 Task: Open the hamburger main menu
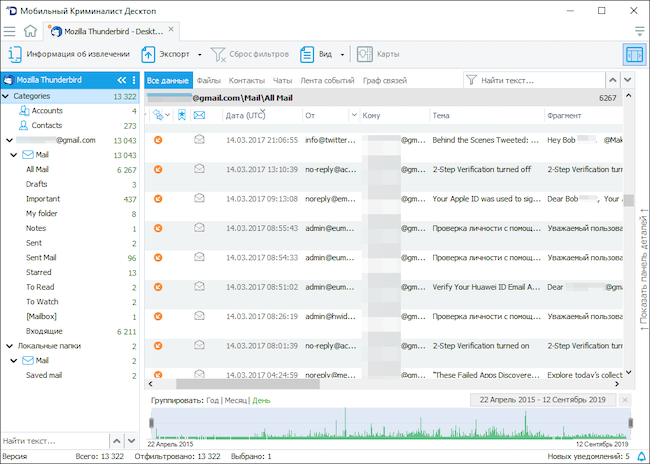pos(10,30)
